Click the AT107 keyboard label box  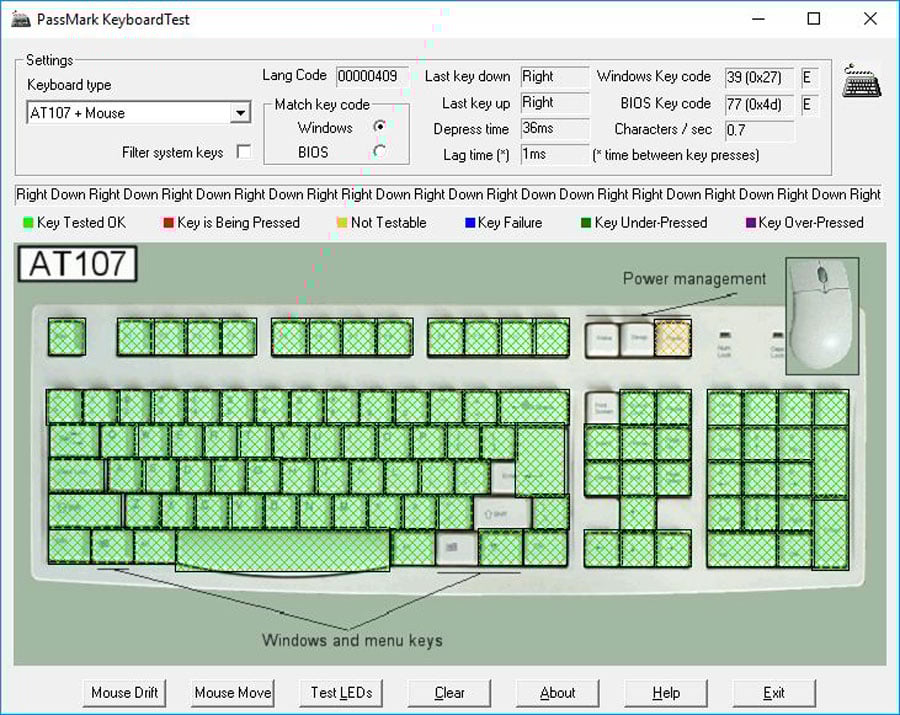[x=77, y=264]
